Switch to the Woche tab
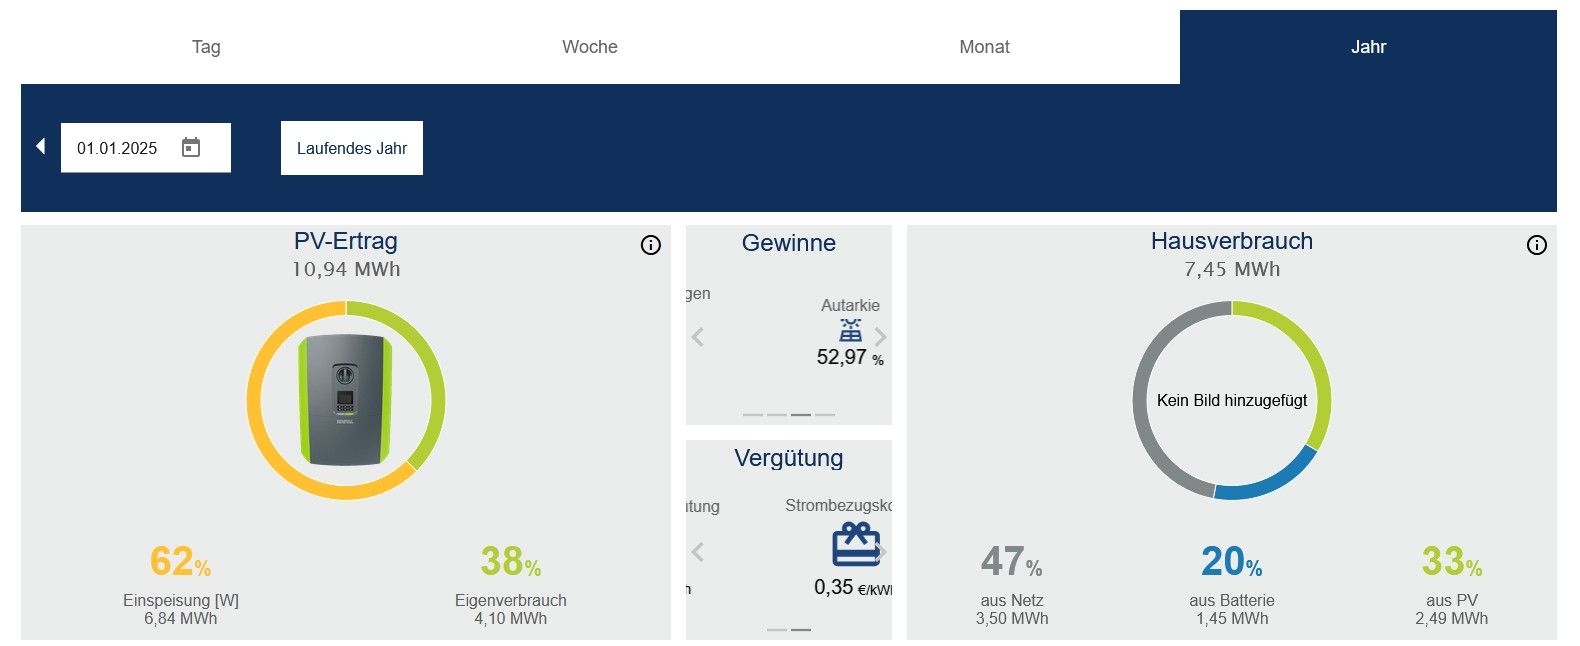The image size is (1580, 646). coord(589,46)
